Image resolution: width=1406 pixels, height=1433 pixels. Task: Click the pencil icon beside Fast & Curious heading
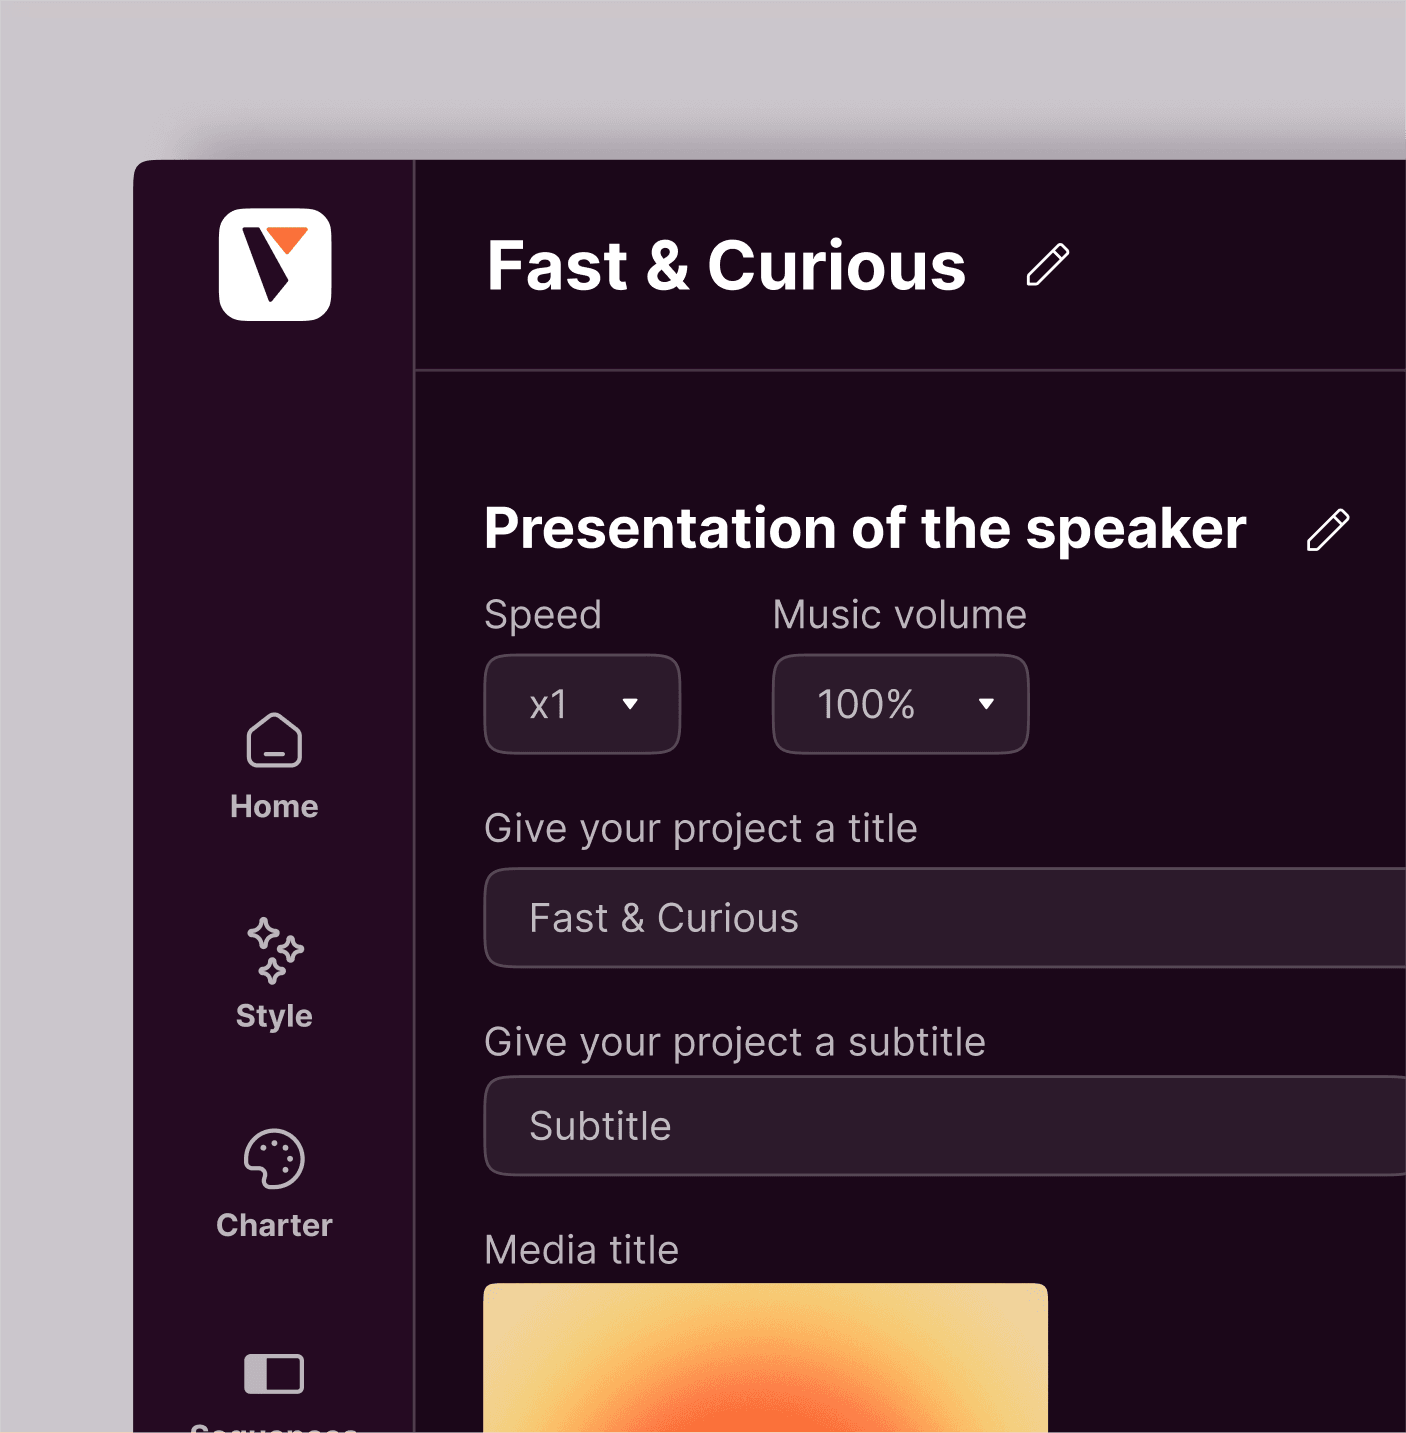click(1047, 265)
